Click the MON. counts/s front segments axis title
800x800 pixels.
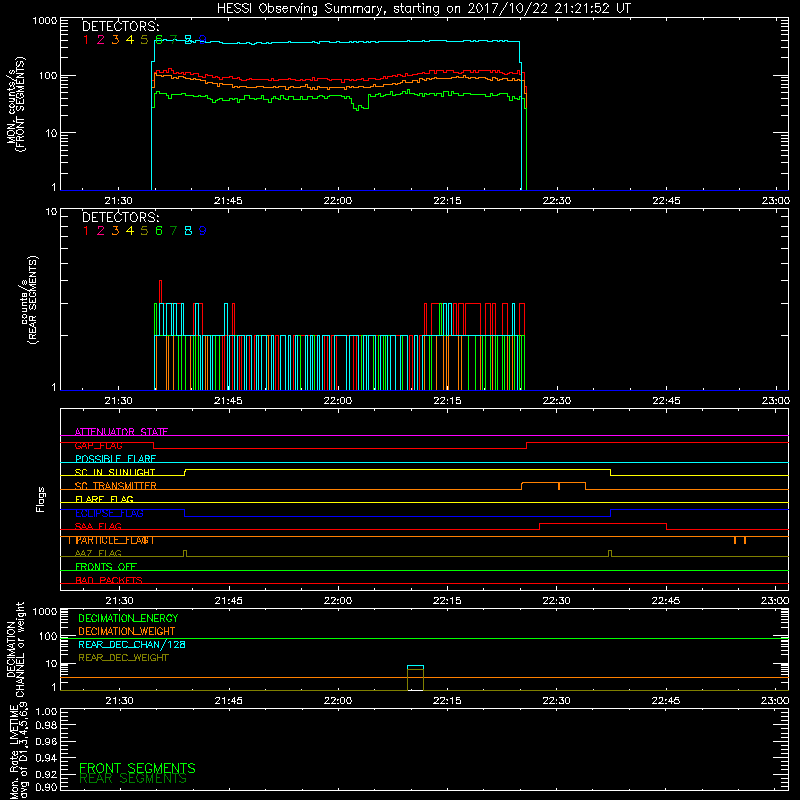pos(15,105)
